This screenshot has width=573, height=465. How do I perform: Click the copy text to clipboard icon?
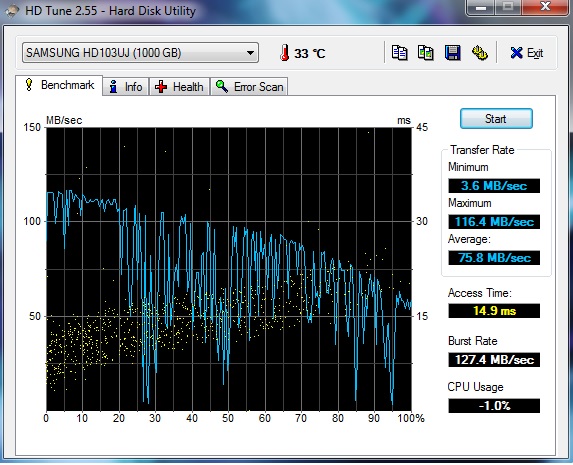[399, 53]
